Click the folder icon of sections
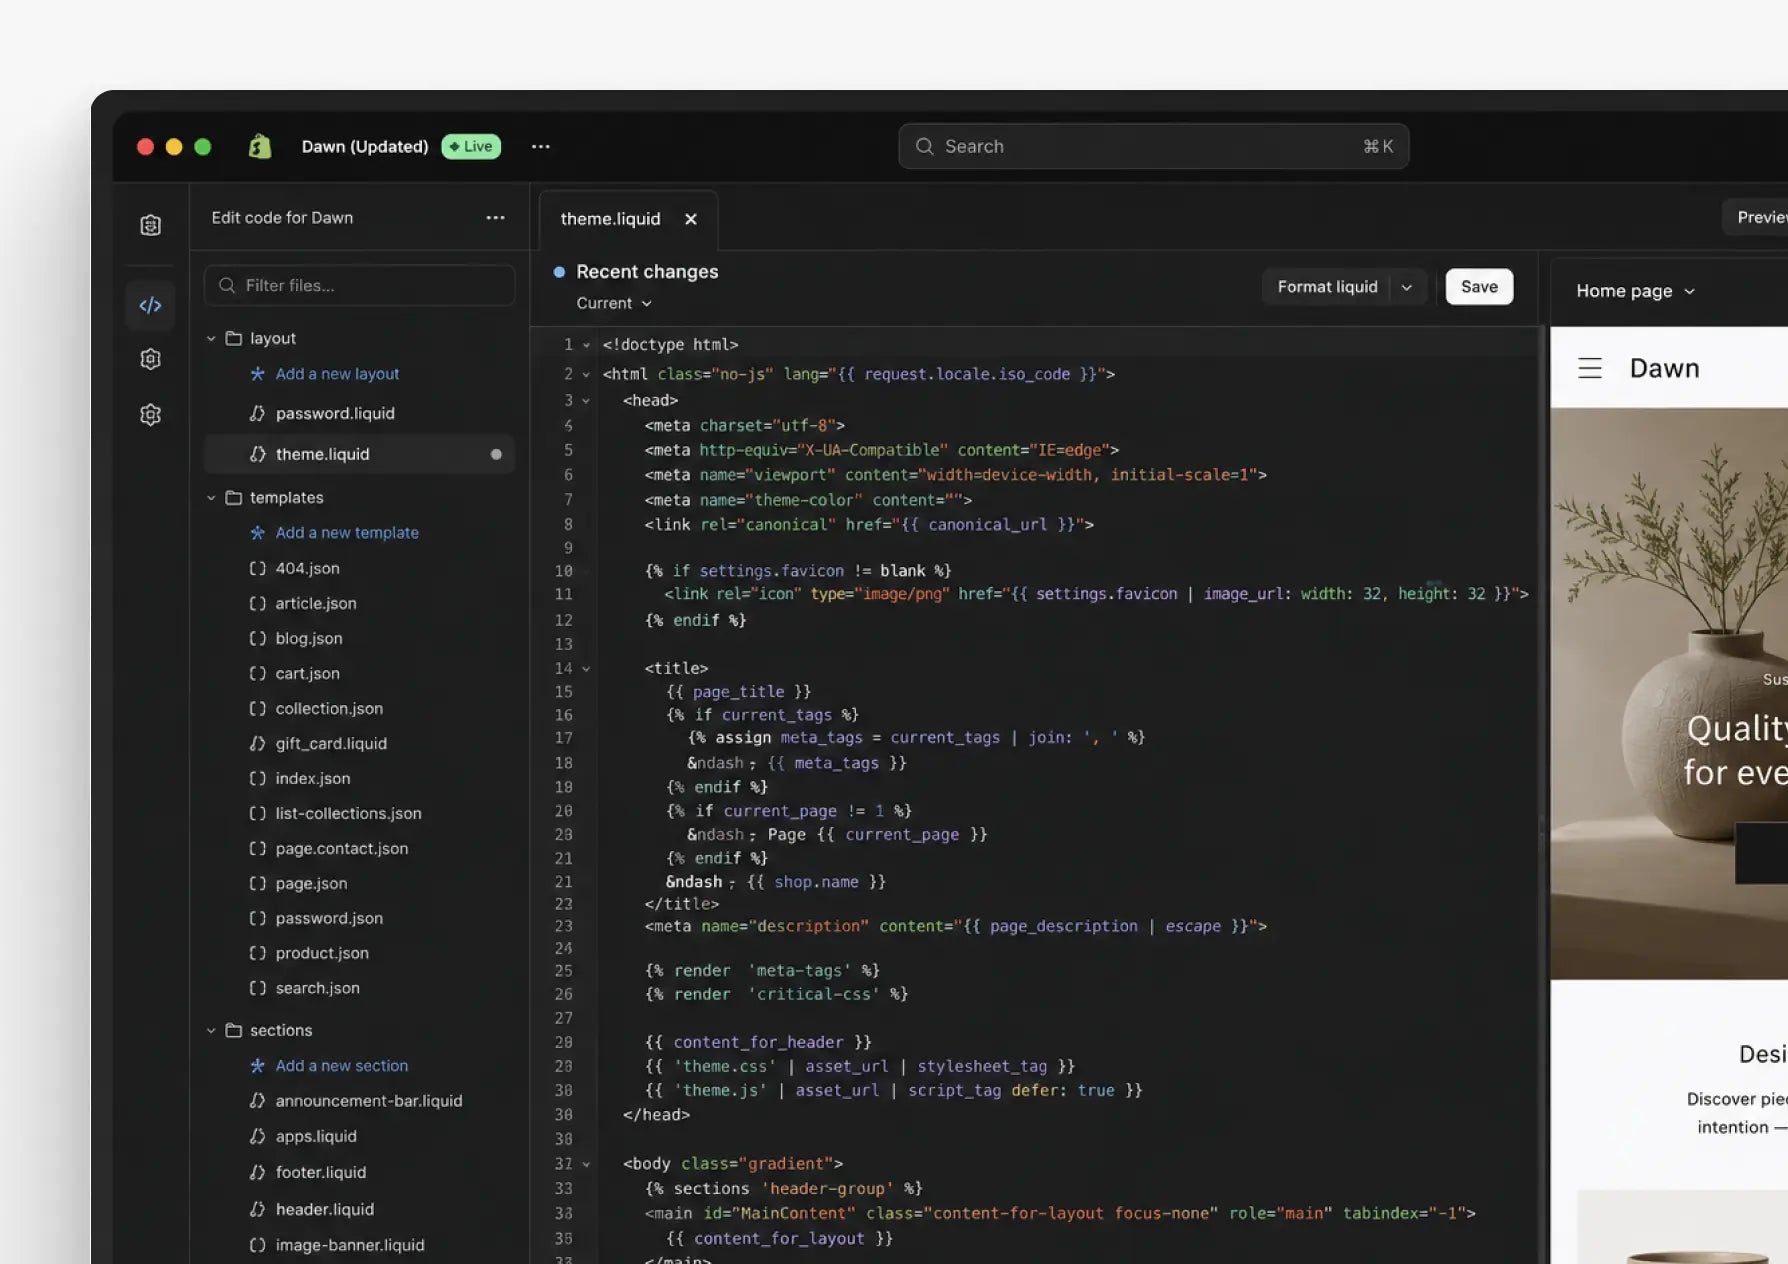 click(x=234, y=1031)
